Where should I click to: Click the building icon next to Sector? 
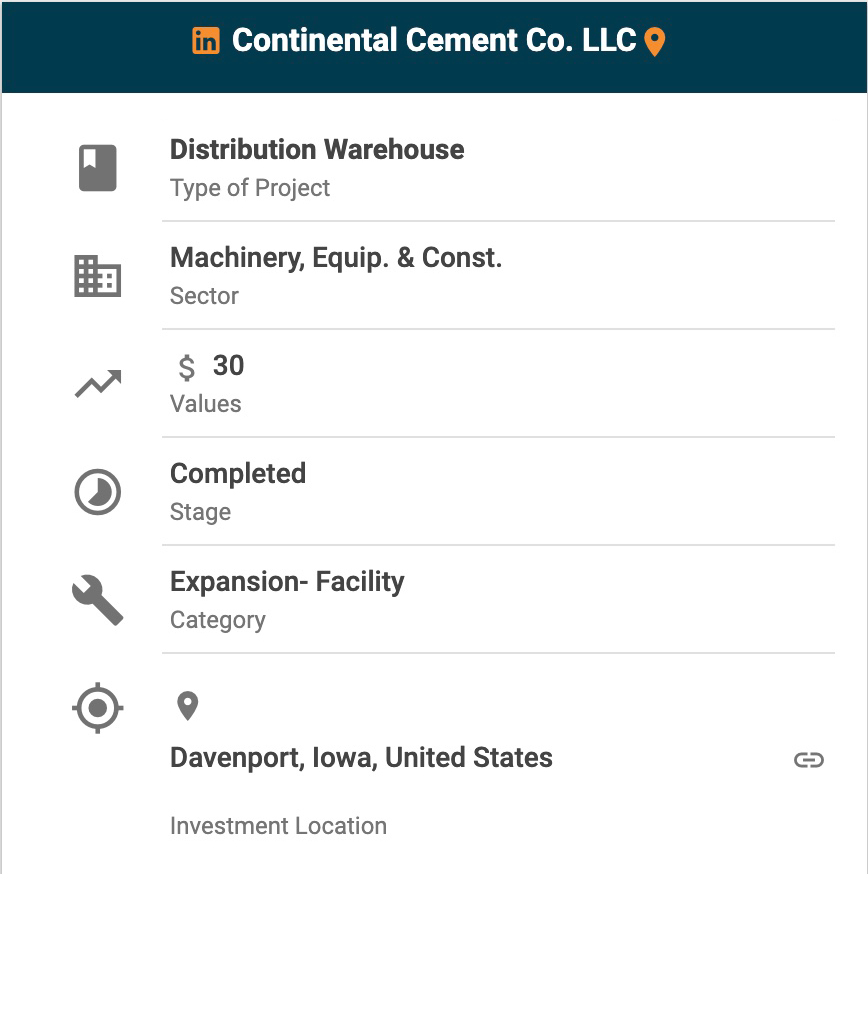tap(98, 276)
